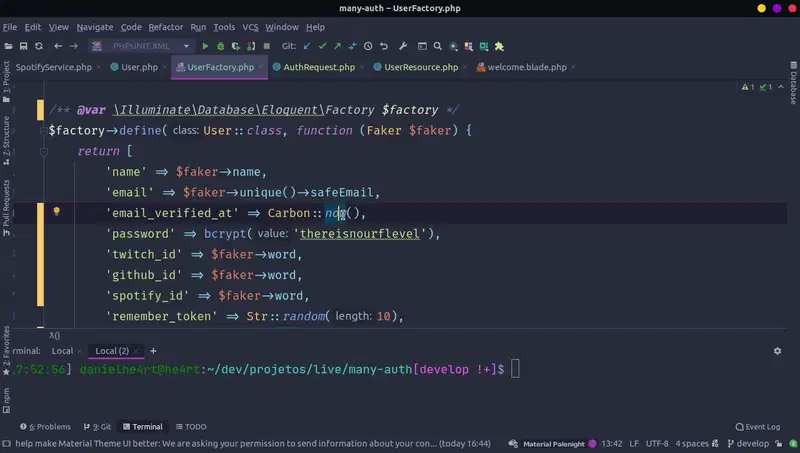Open the Refactor menu
Image resolution: width=800 pixels, height=453 pixels.
click(x=165, y=27)
